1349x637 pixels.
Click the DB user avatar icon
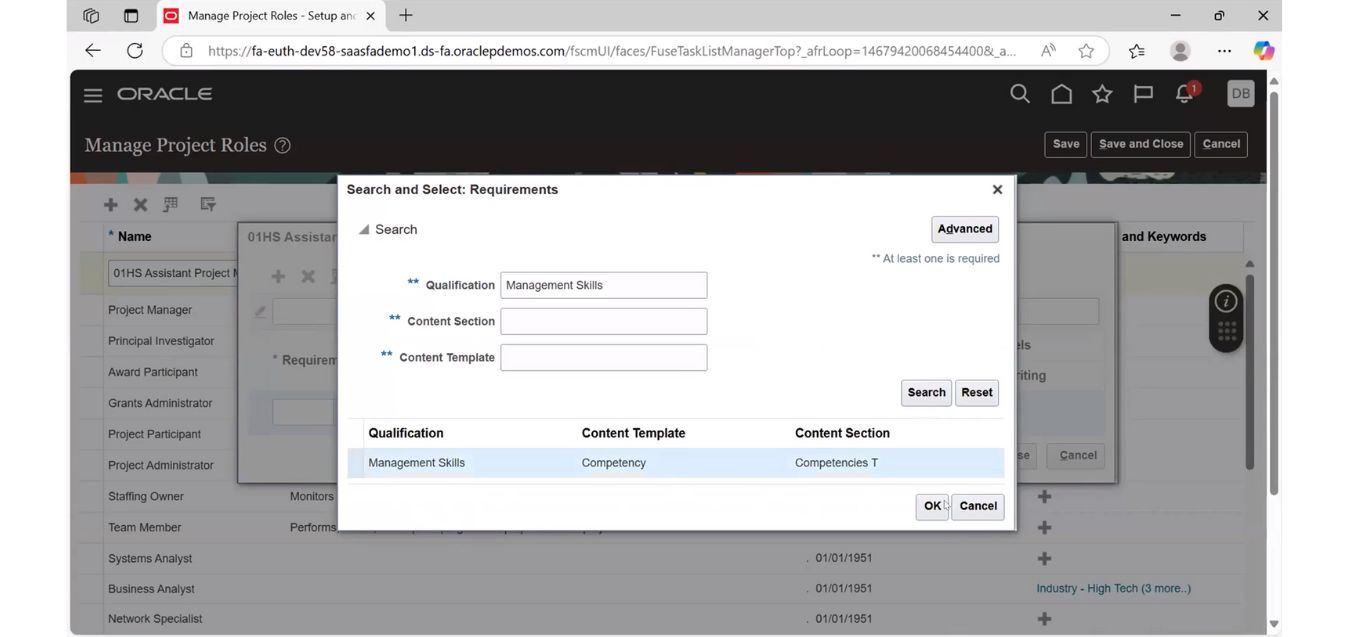[x=1239, y=93]
